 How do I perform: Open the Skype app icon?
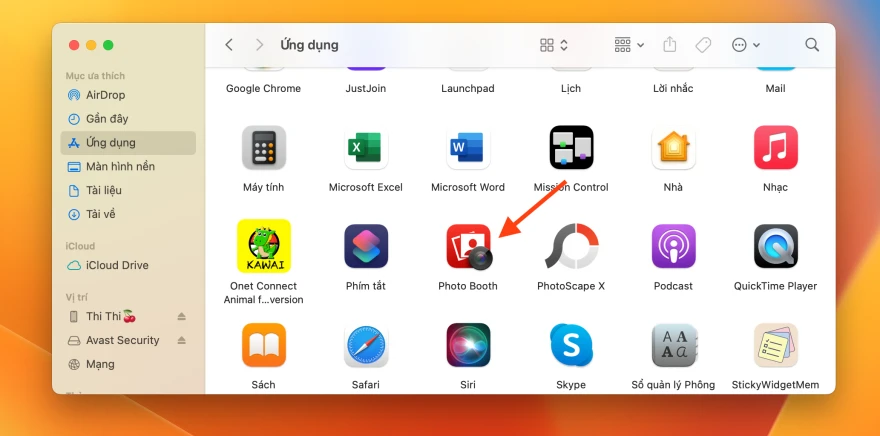(571, 345)
